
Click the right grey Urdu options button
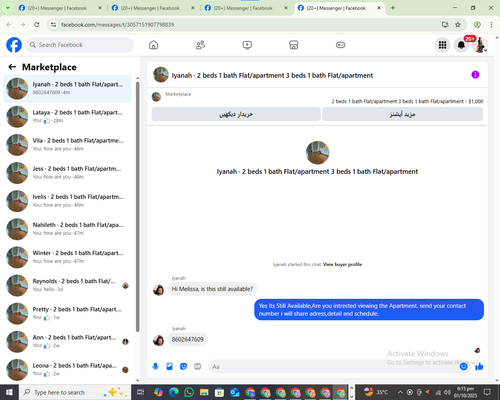coord(402,114)
